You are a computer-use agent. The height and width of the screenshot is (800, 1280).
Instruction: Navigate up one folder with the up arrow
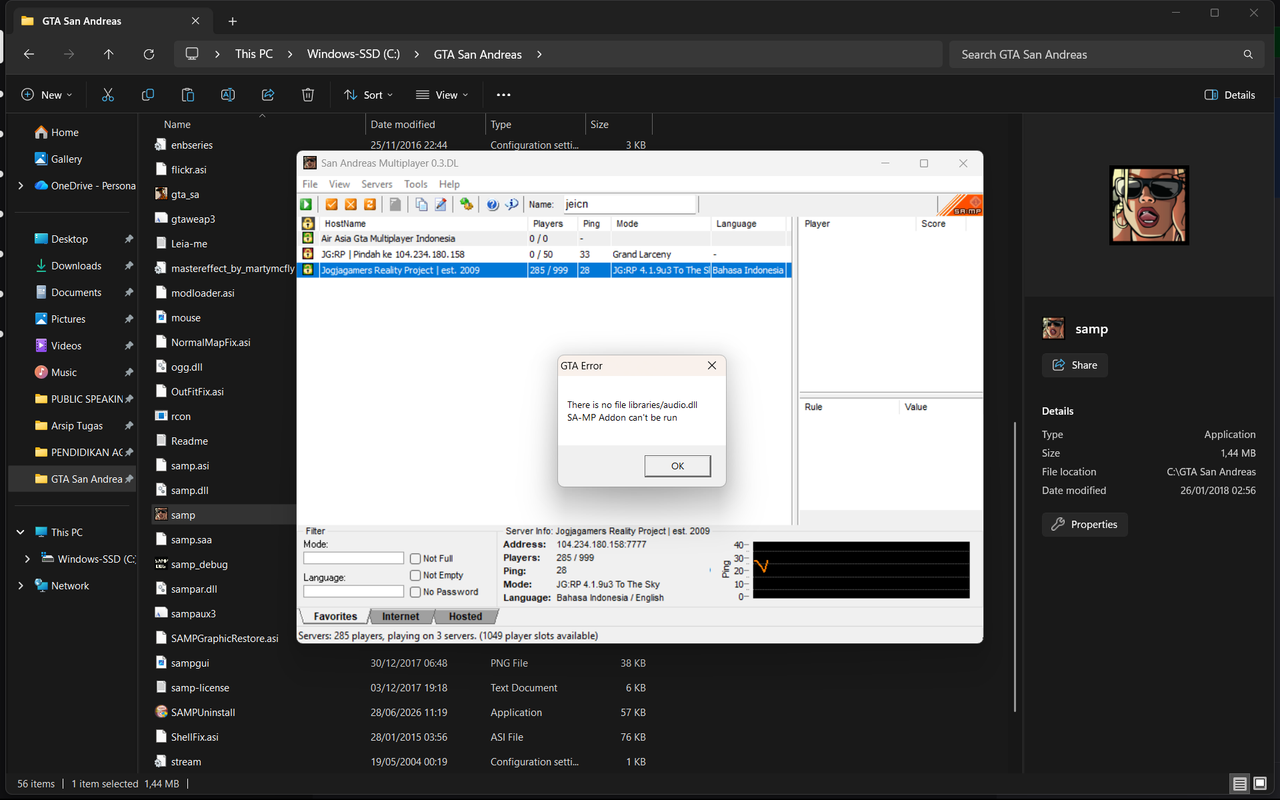(x=109, y=55)
